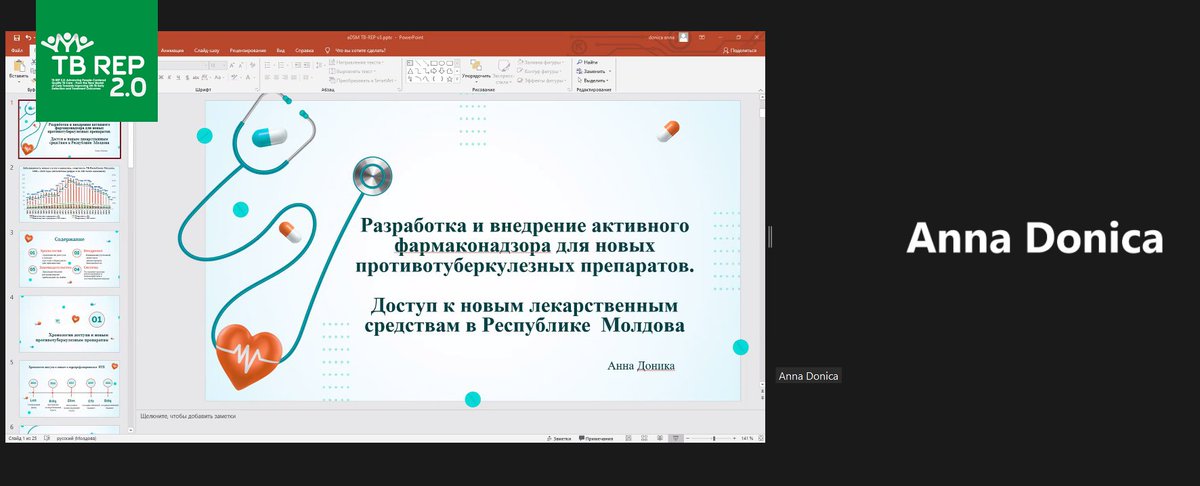
Task: Click the slide sorter view icon
Action: pyautogui.click(x=644, y=438)
